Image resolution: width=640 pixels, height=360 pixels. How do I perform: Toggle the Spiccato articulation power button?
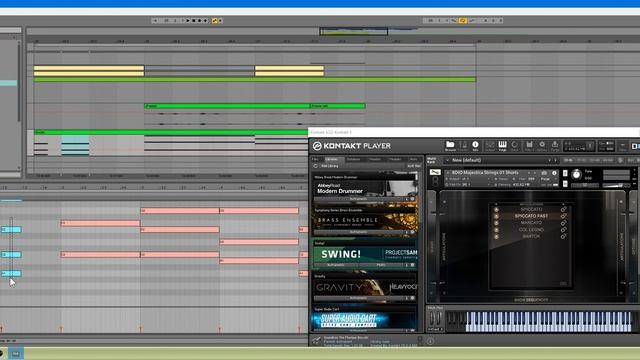[x=496, y=209]
